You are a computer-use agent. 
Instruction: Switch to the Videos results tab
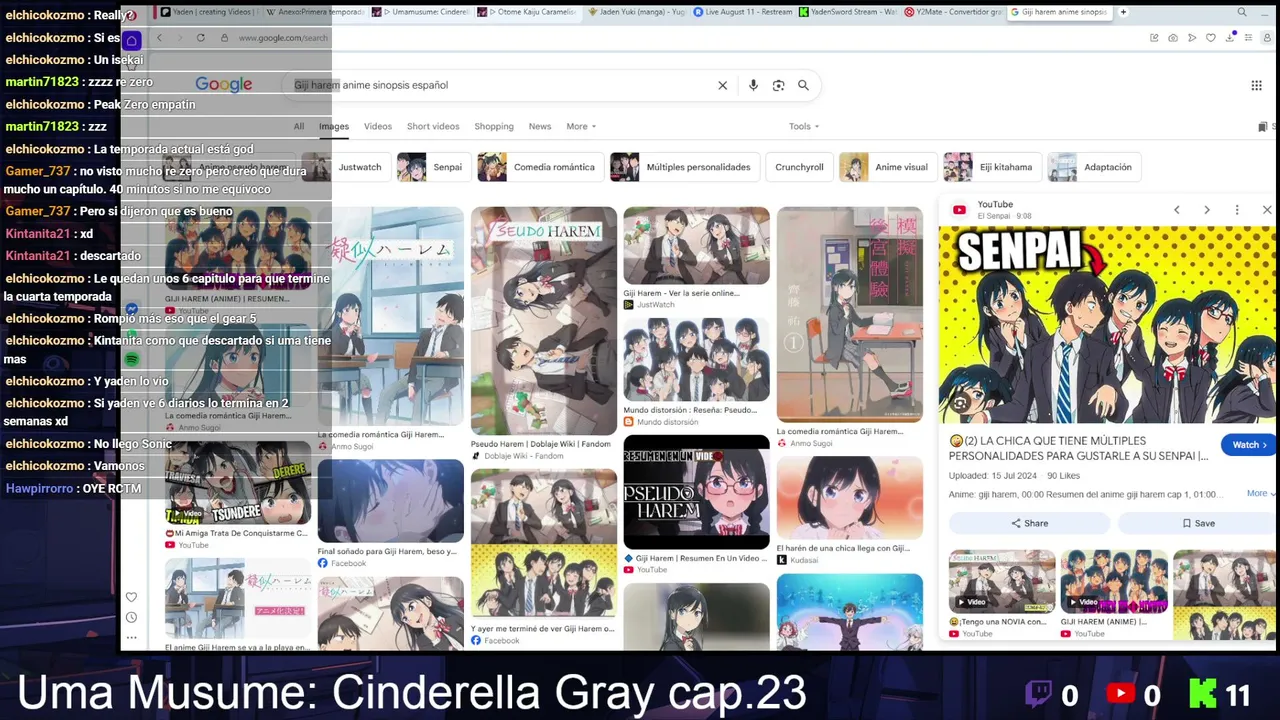[378, 127]
